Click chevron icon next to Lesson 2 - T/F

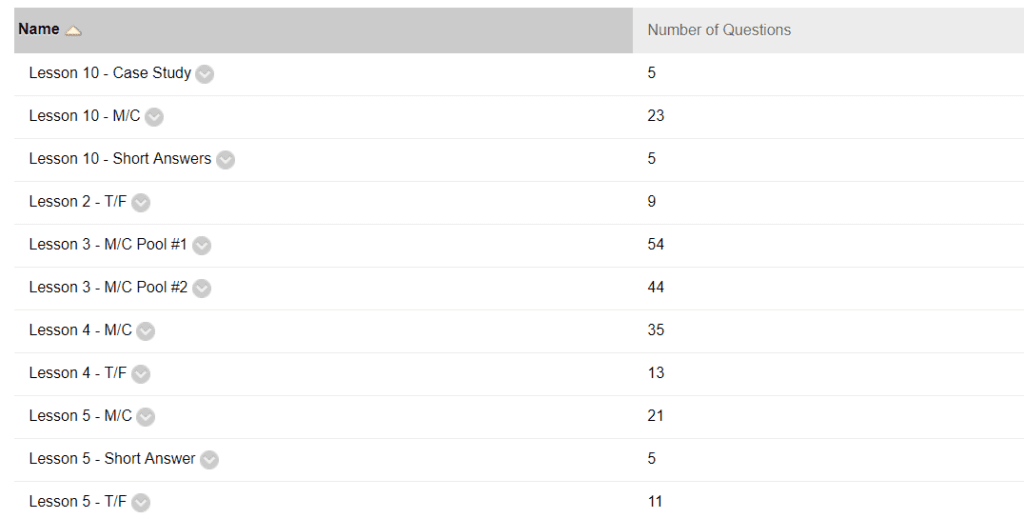point(140,203)
